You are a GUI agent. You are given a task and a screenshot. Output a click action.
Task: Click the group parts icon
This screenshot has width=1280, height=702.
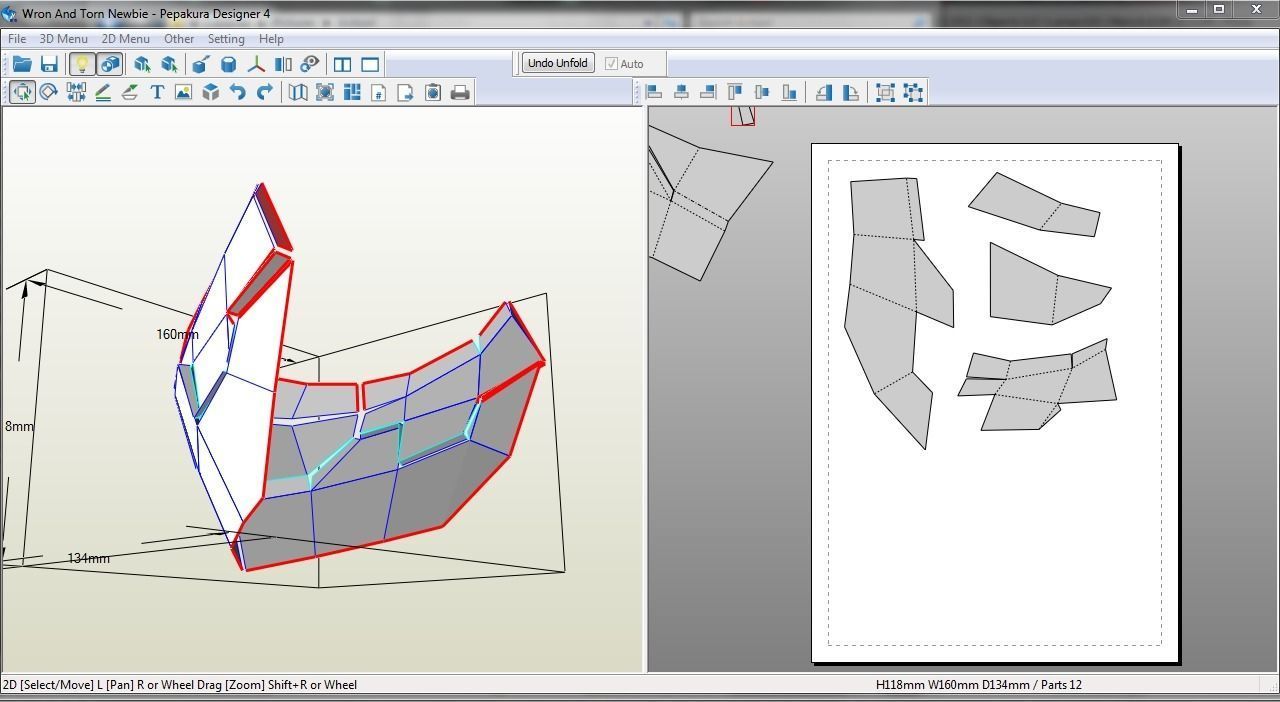click(x=885, y=92)
